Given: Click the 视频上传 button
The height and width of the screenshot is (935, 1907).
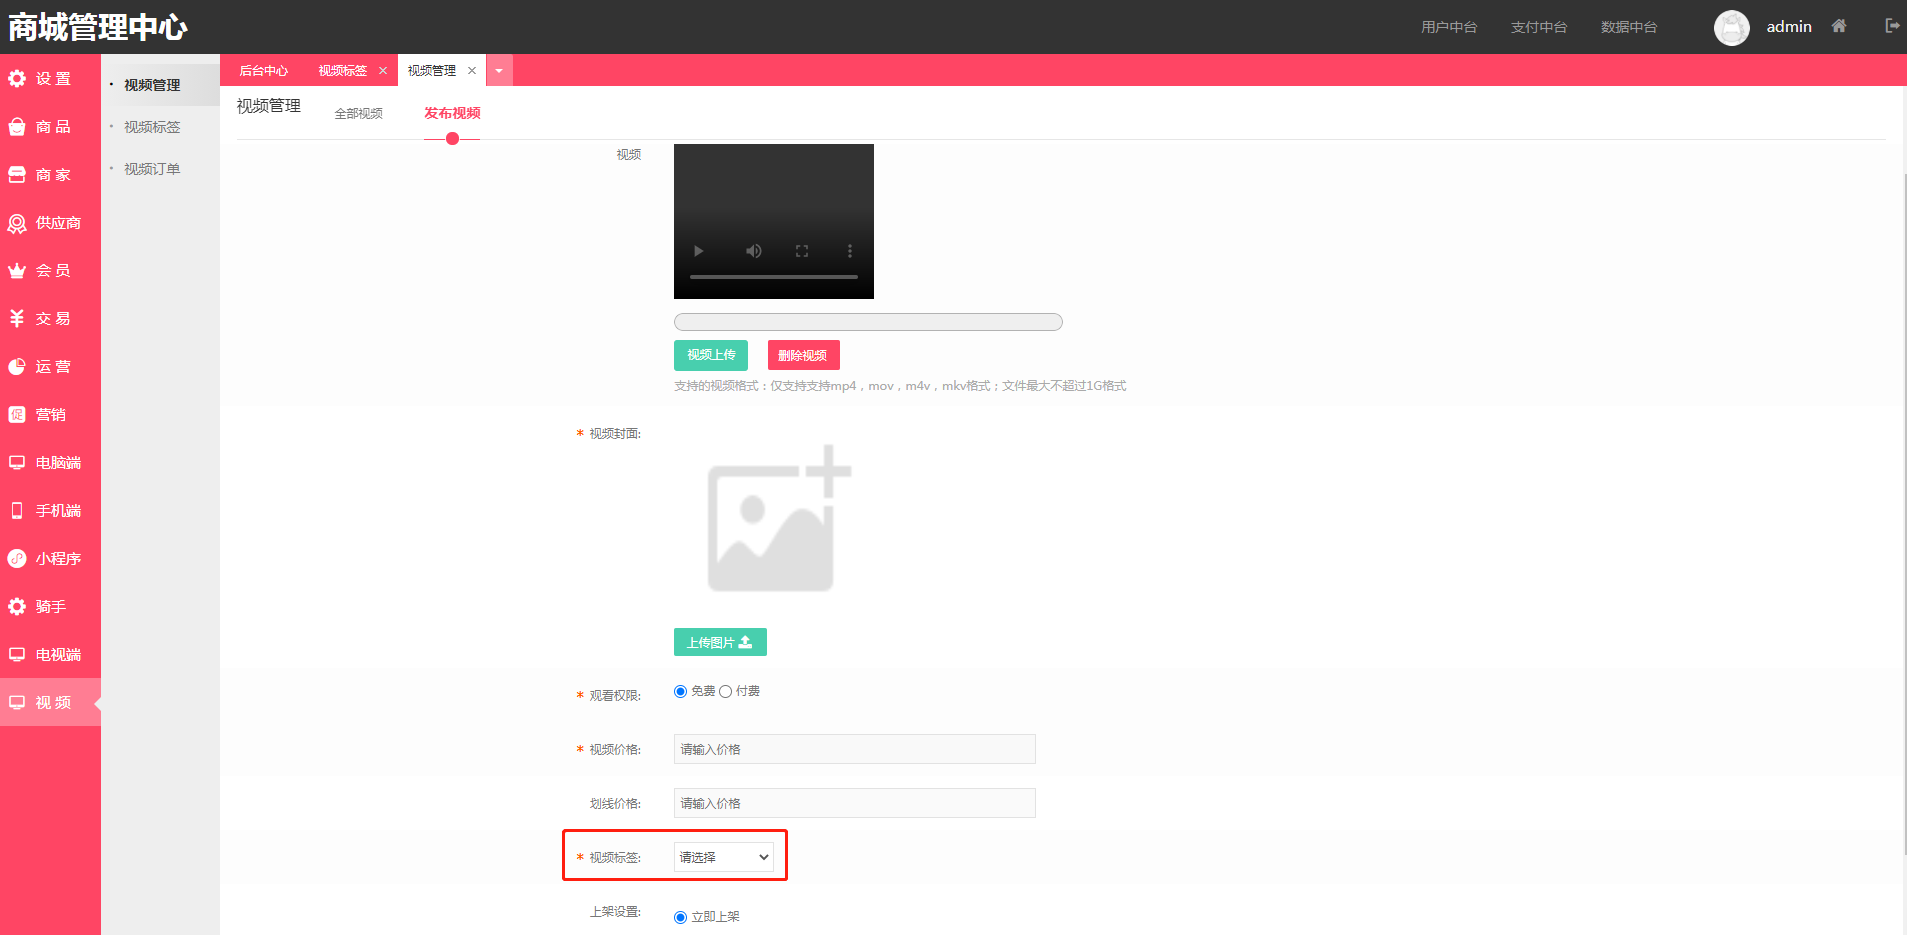Looking at the screenshot, I should tap(711, 355).
